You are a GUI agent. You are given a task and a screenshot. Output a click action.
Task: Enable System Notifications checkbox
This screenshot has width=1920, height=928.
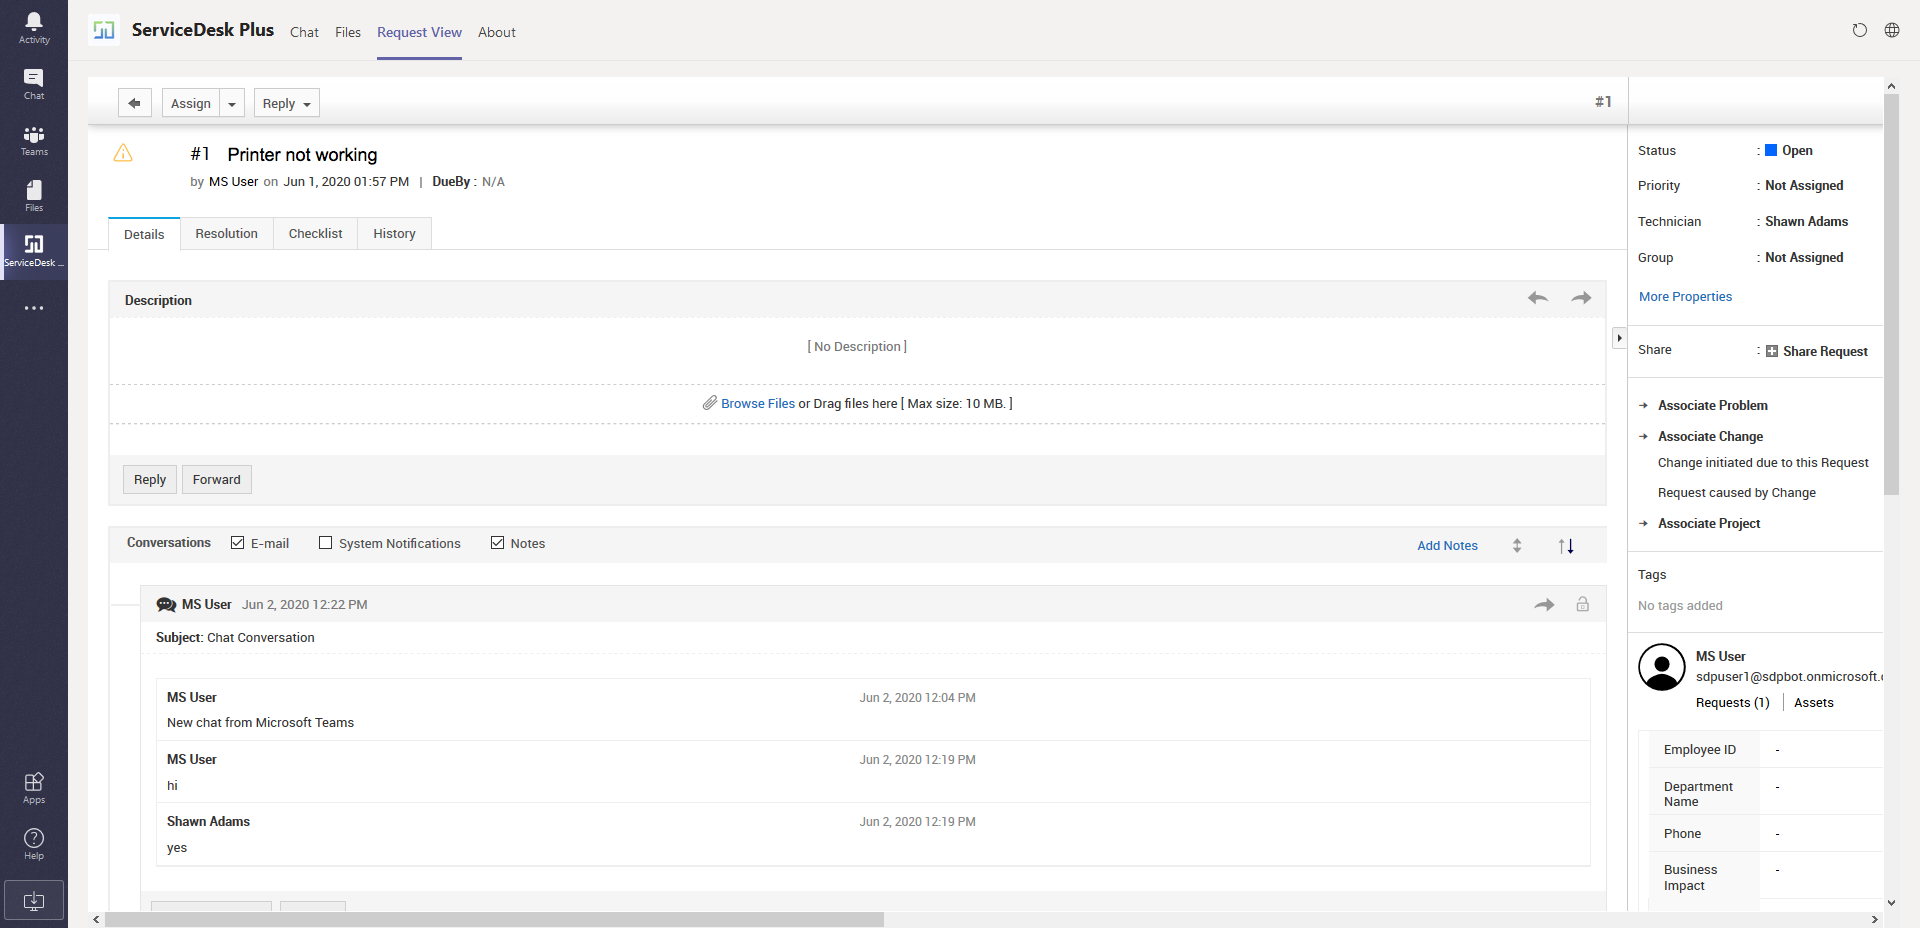coord(325,543)
